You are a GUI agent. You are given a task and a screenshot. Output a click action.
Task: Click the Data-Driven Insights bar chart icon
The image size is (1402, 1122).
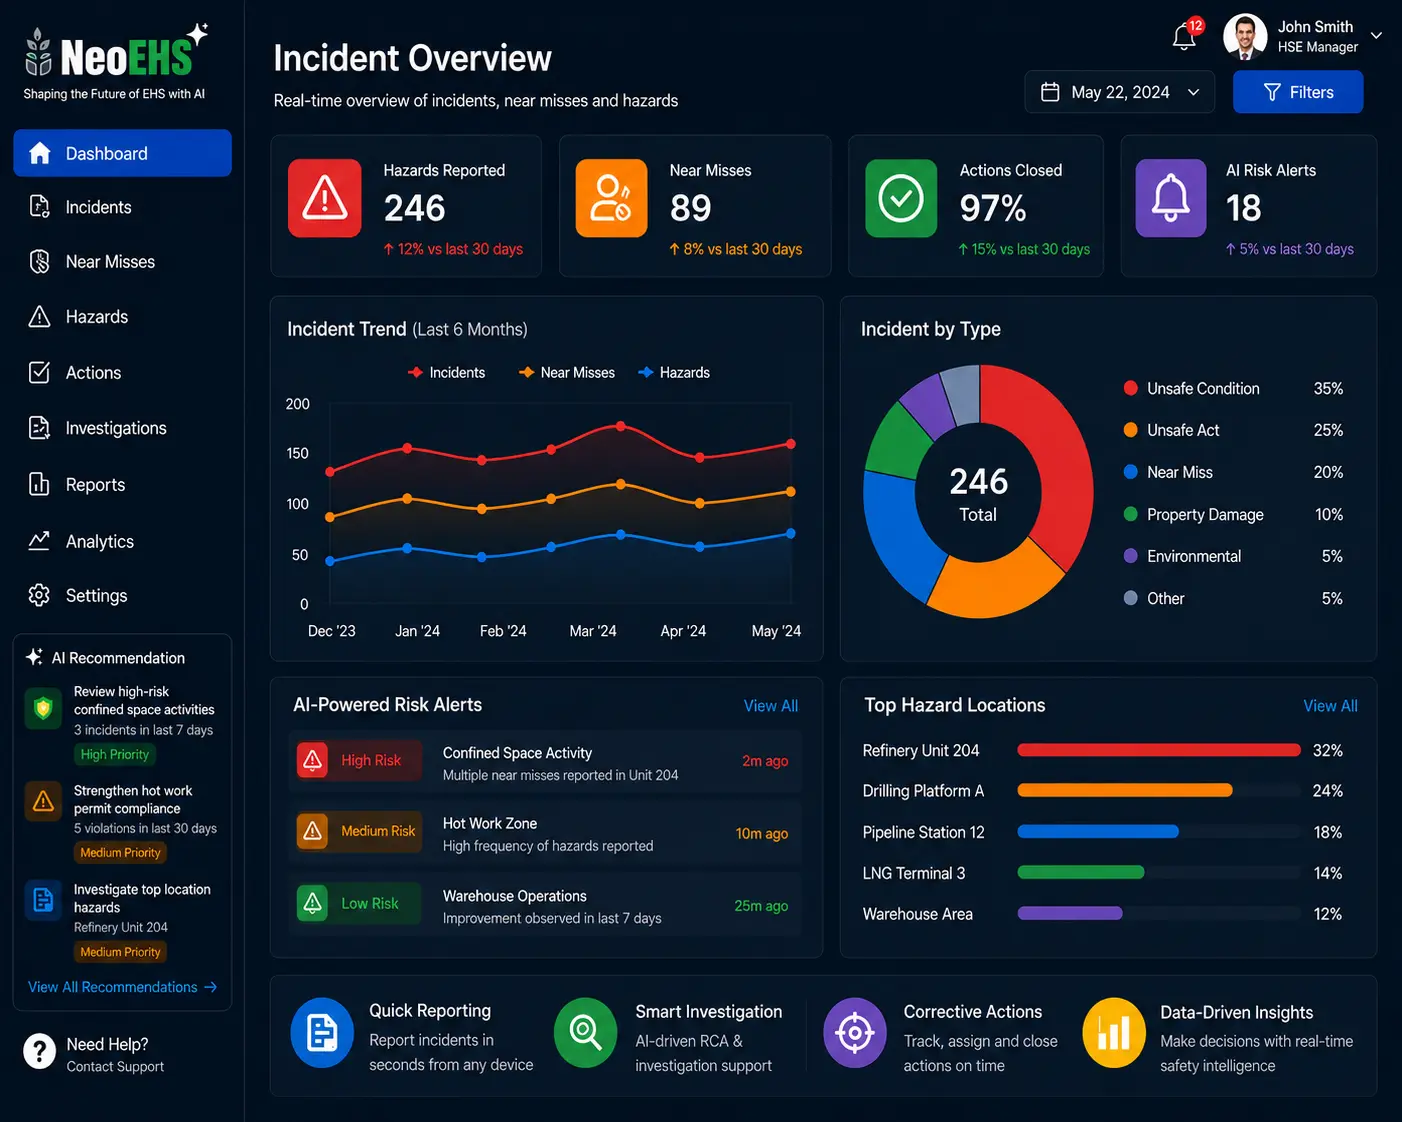pos(1114,1033)
